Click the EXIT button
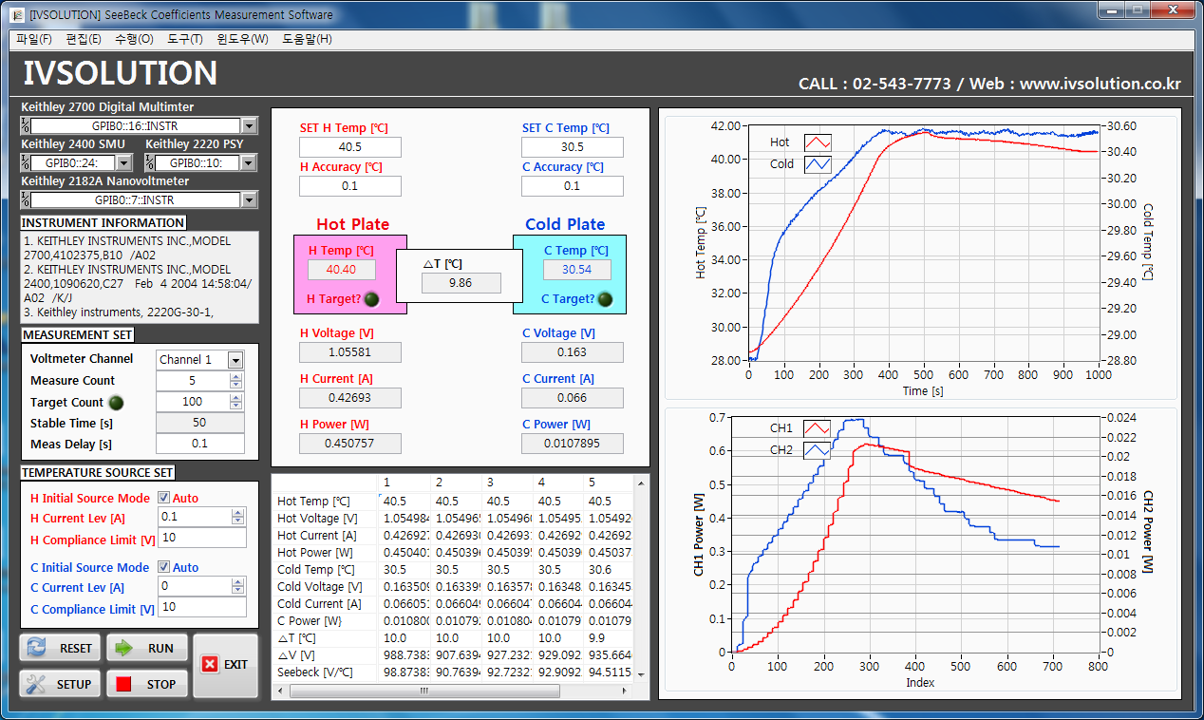 225,665
